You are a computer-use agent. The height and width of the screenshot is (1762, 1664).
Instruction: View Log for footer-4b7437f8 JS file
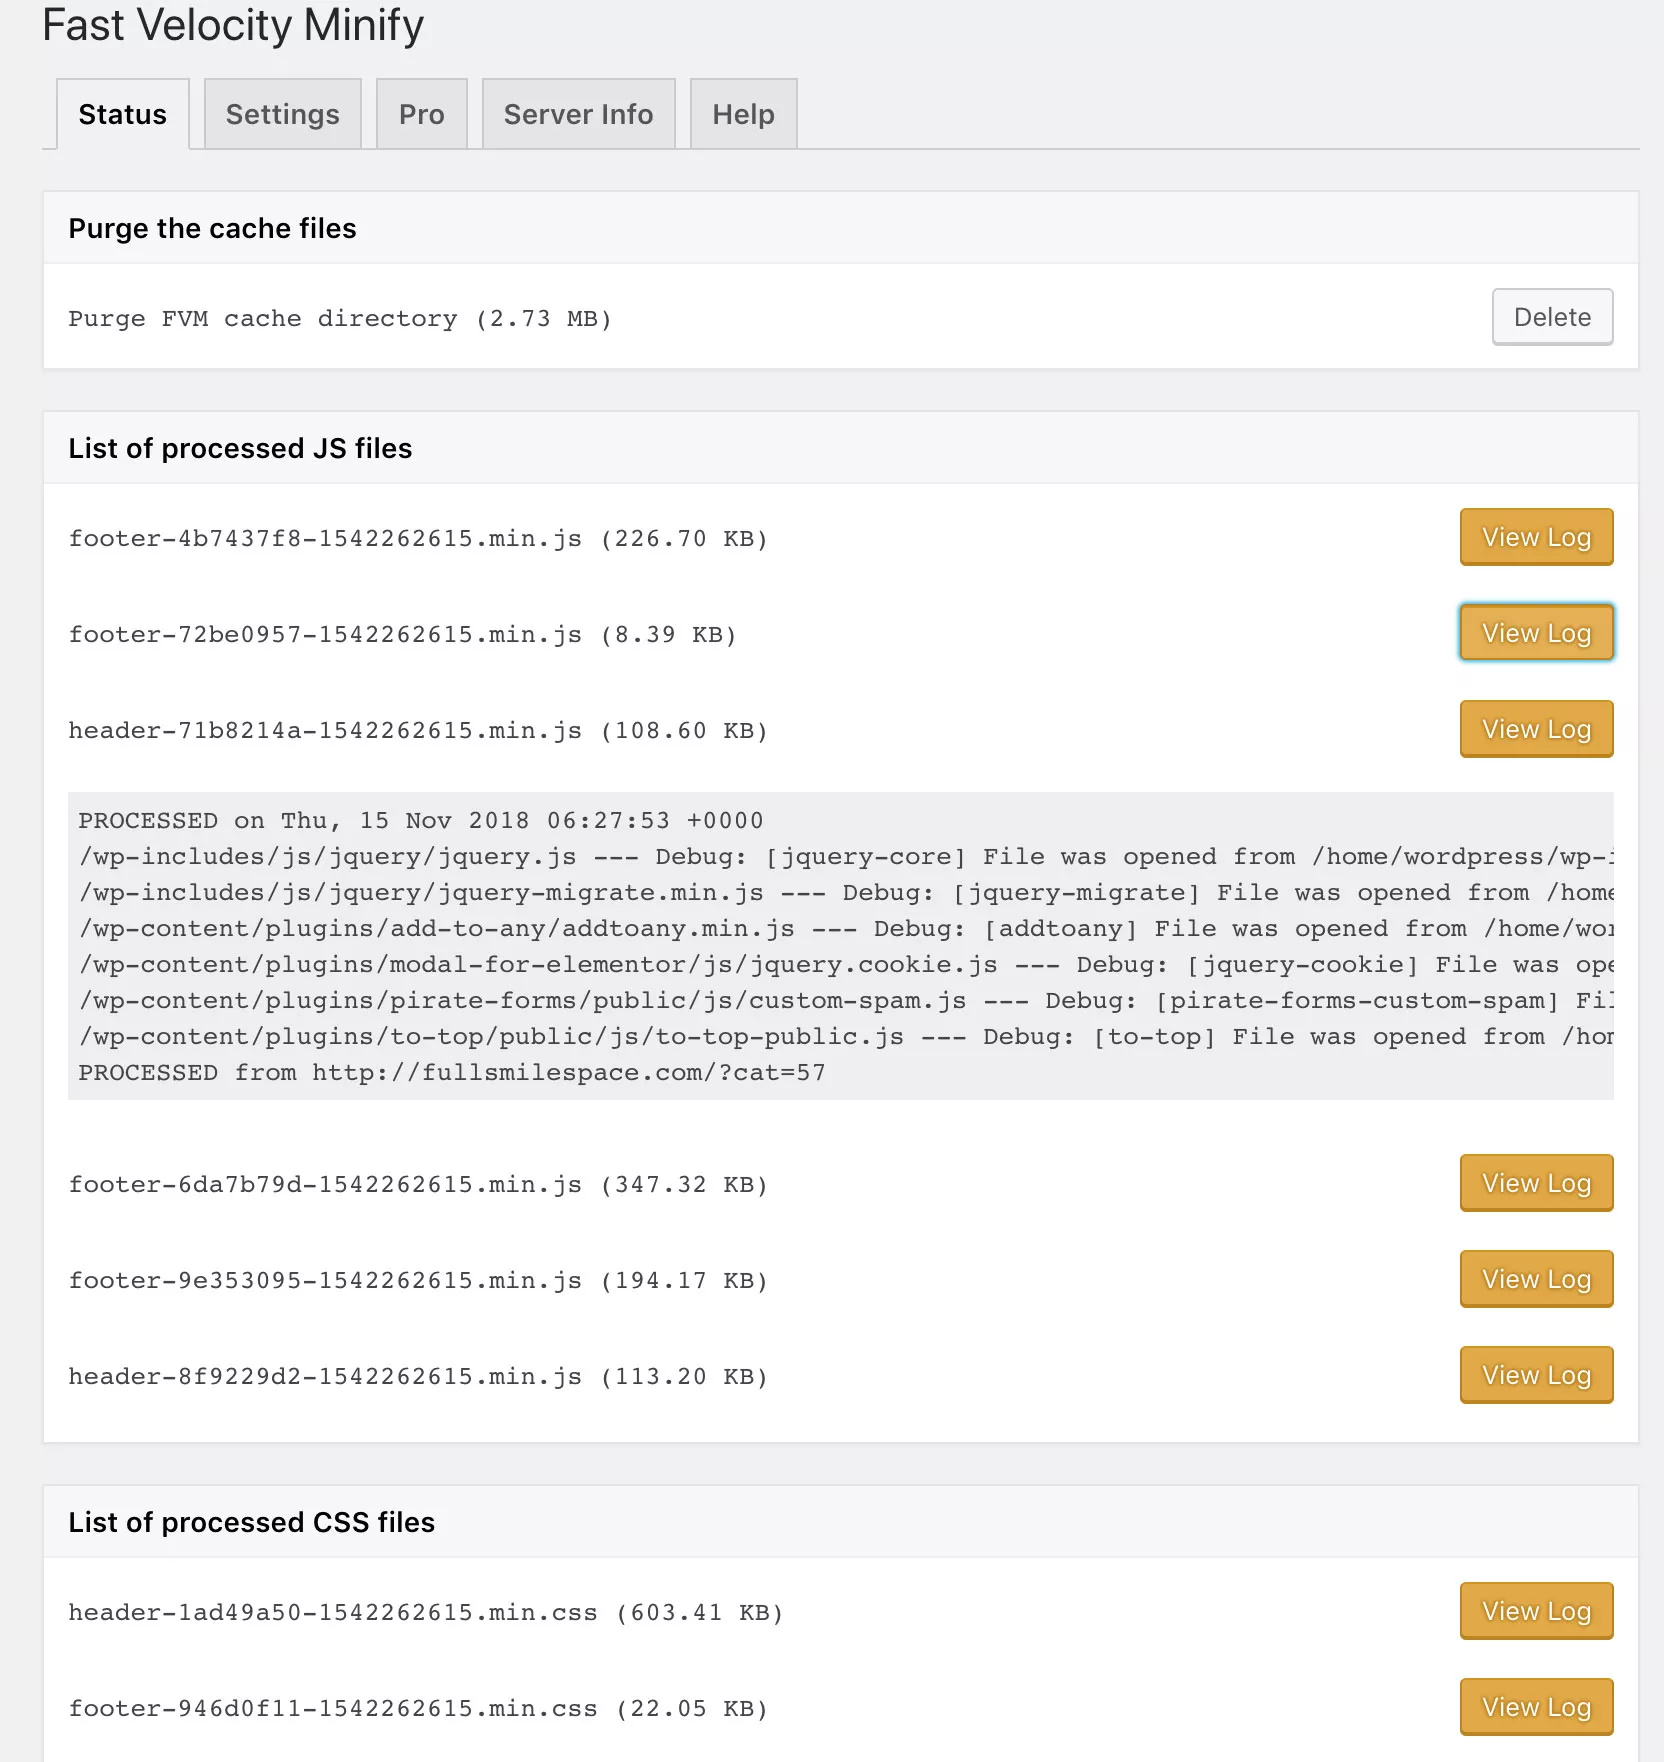1536,537
